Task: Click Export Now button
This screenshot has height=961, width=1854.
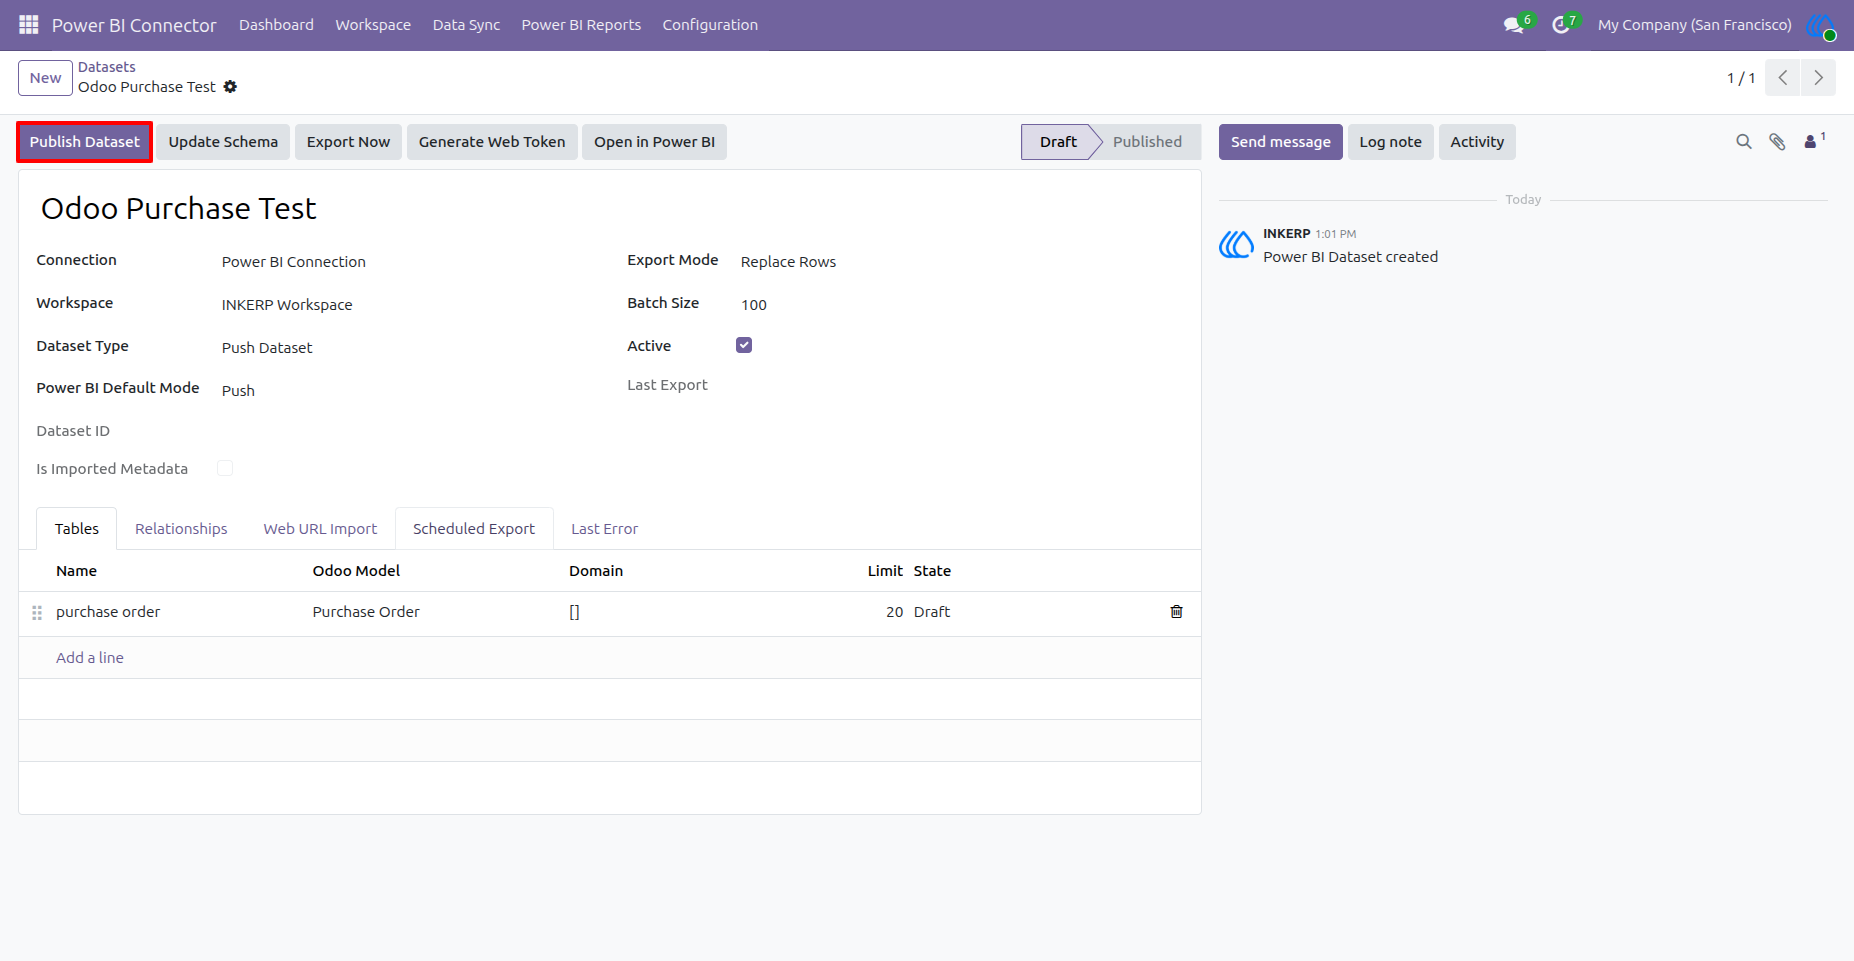Action: coord(348,142)
